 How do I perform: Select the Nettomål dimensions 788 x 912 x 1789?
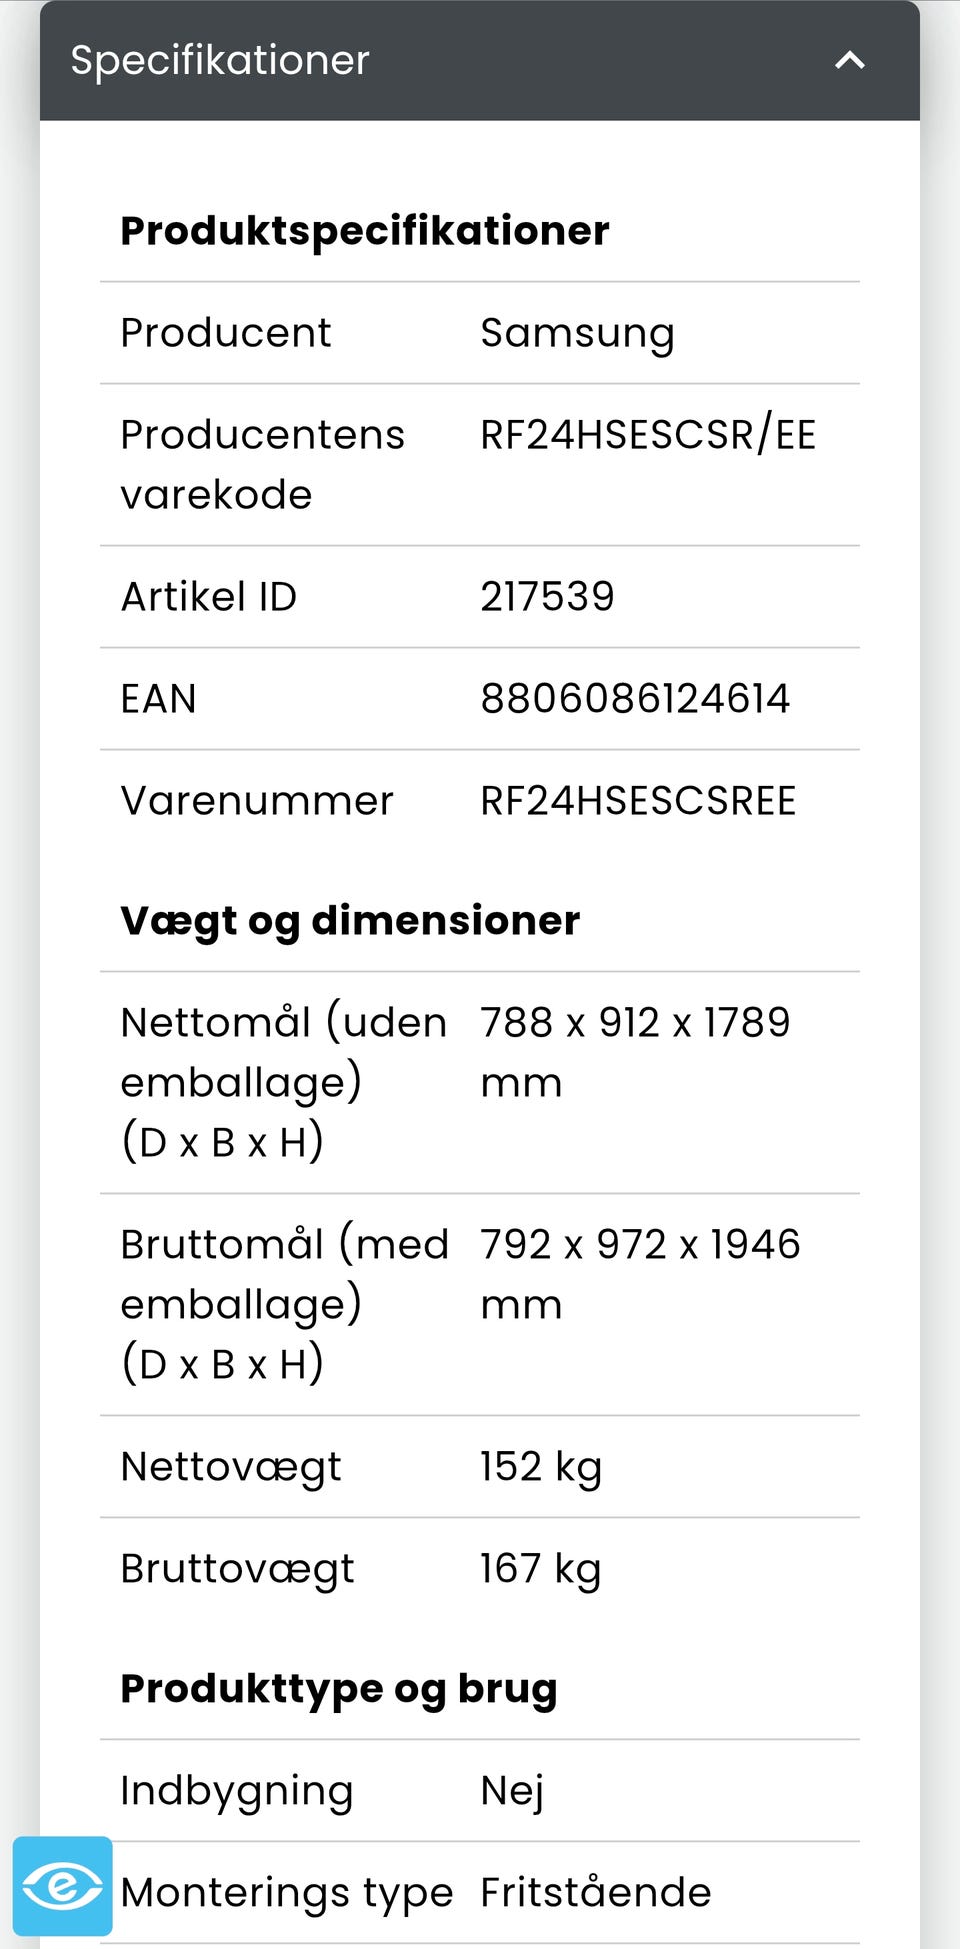point(635,1022)
